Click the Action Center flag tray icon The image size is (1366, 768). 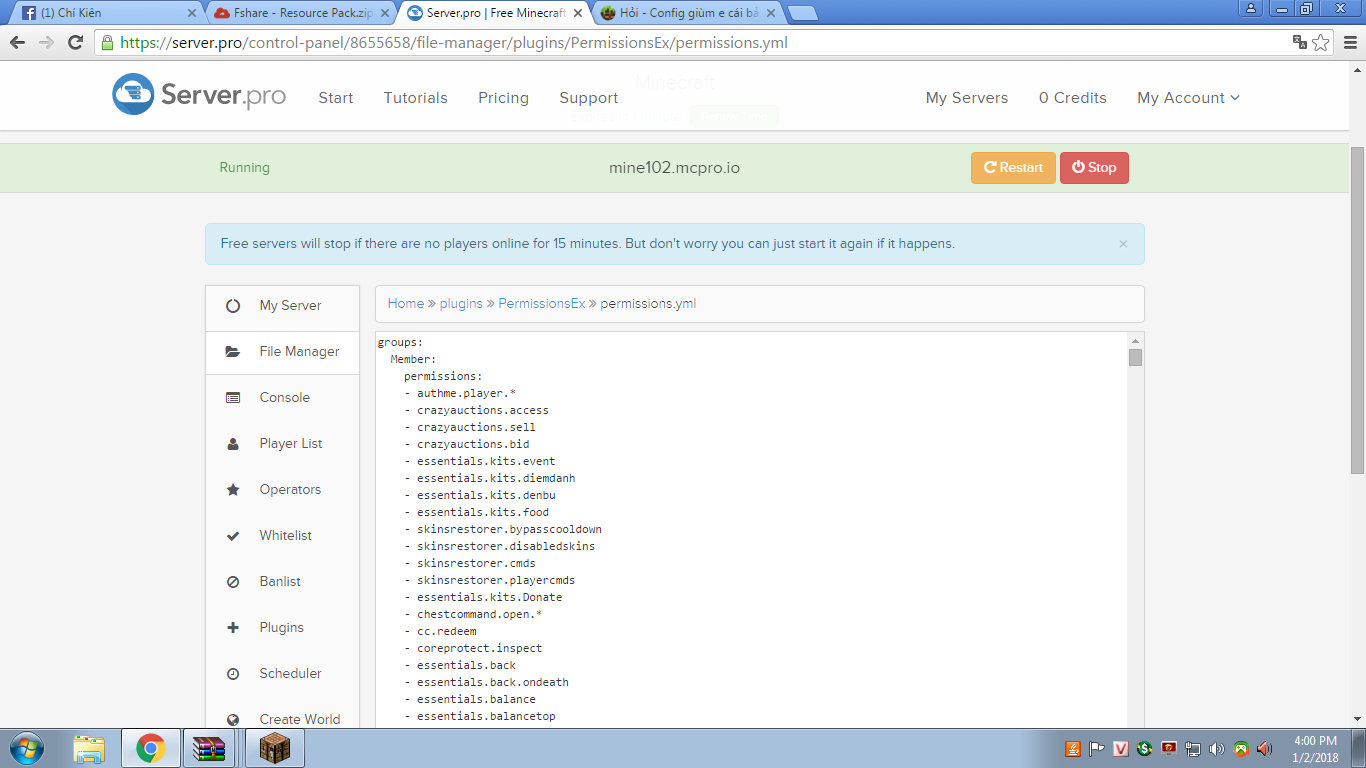1097,748
